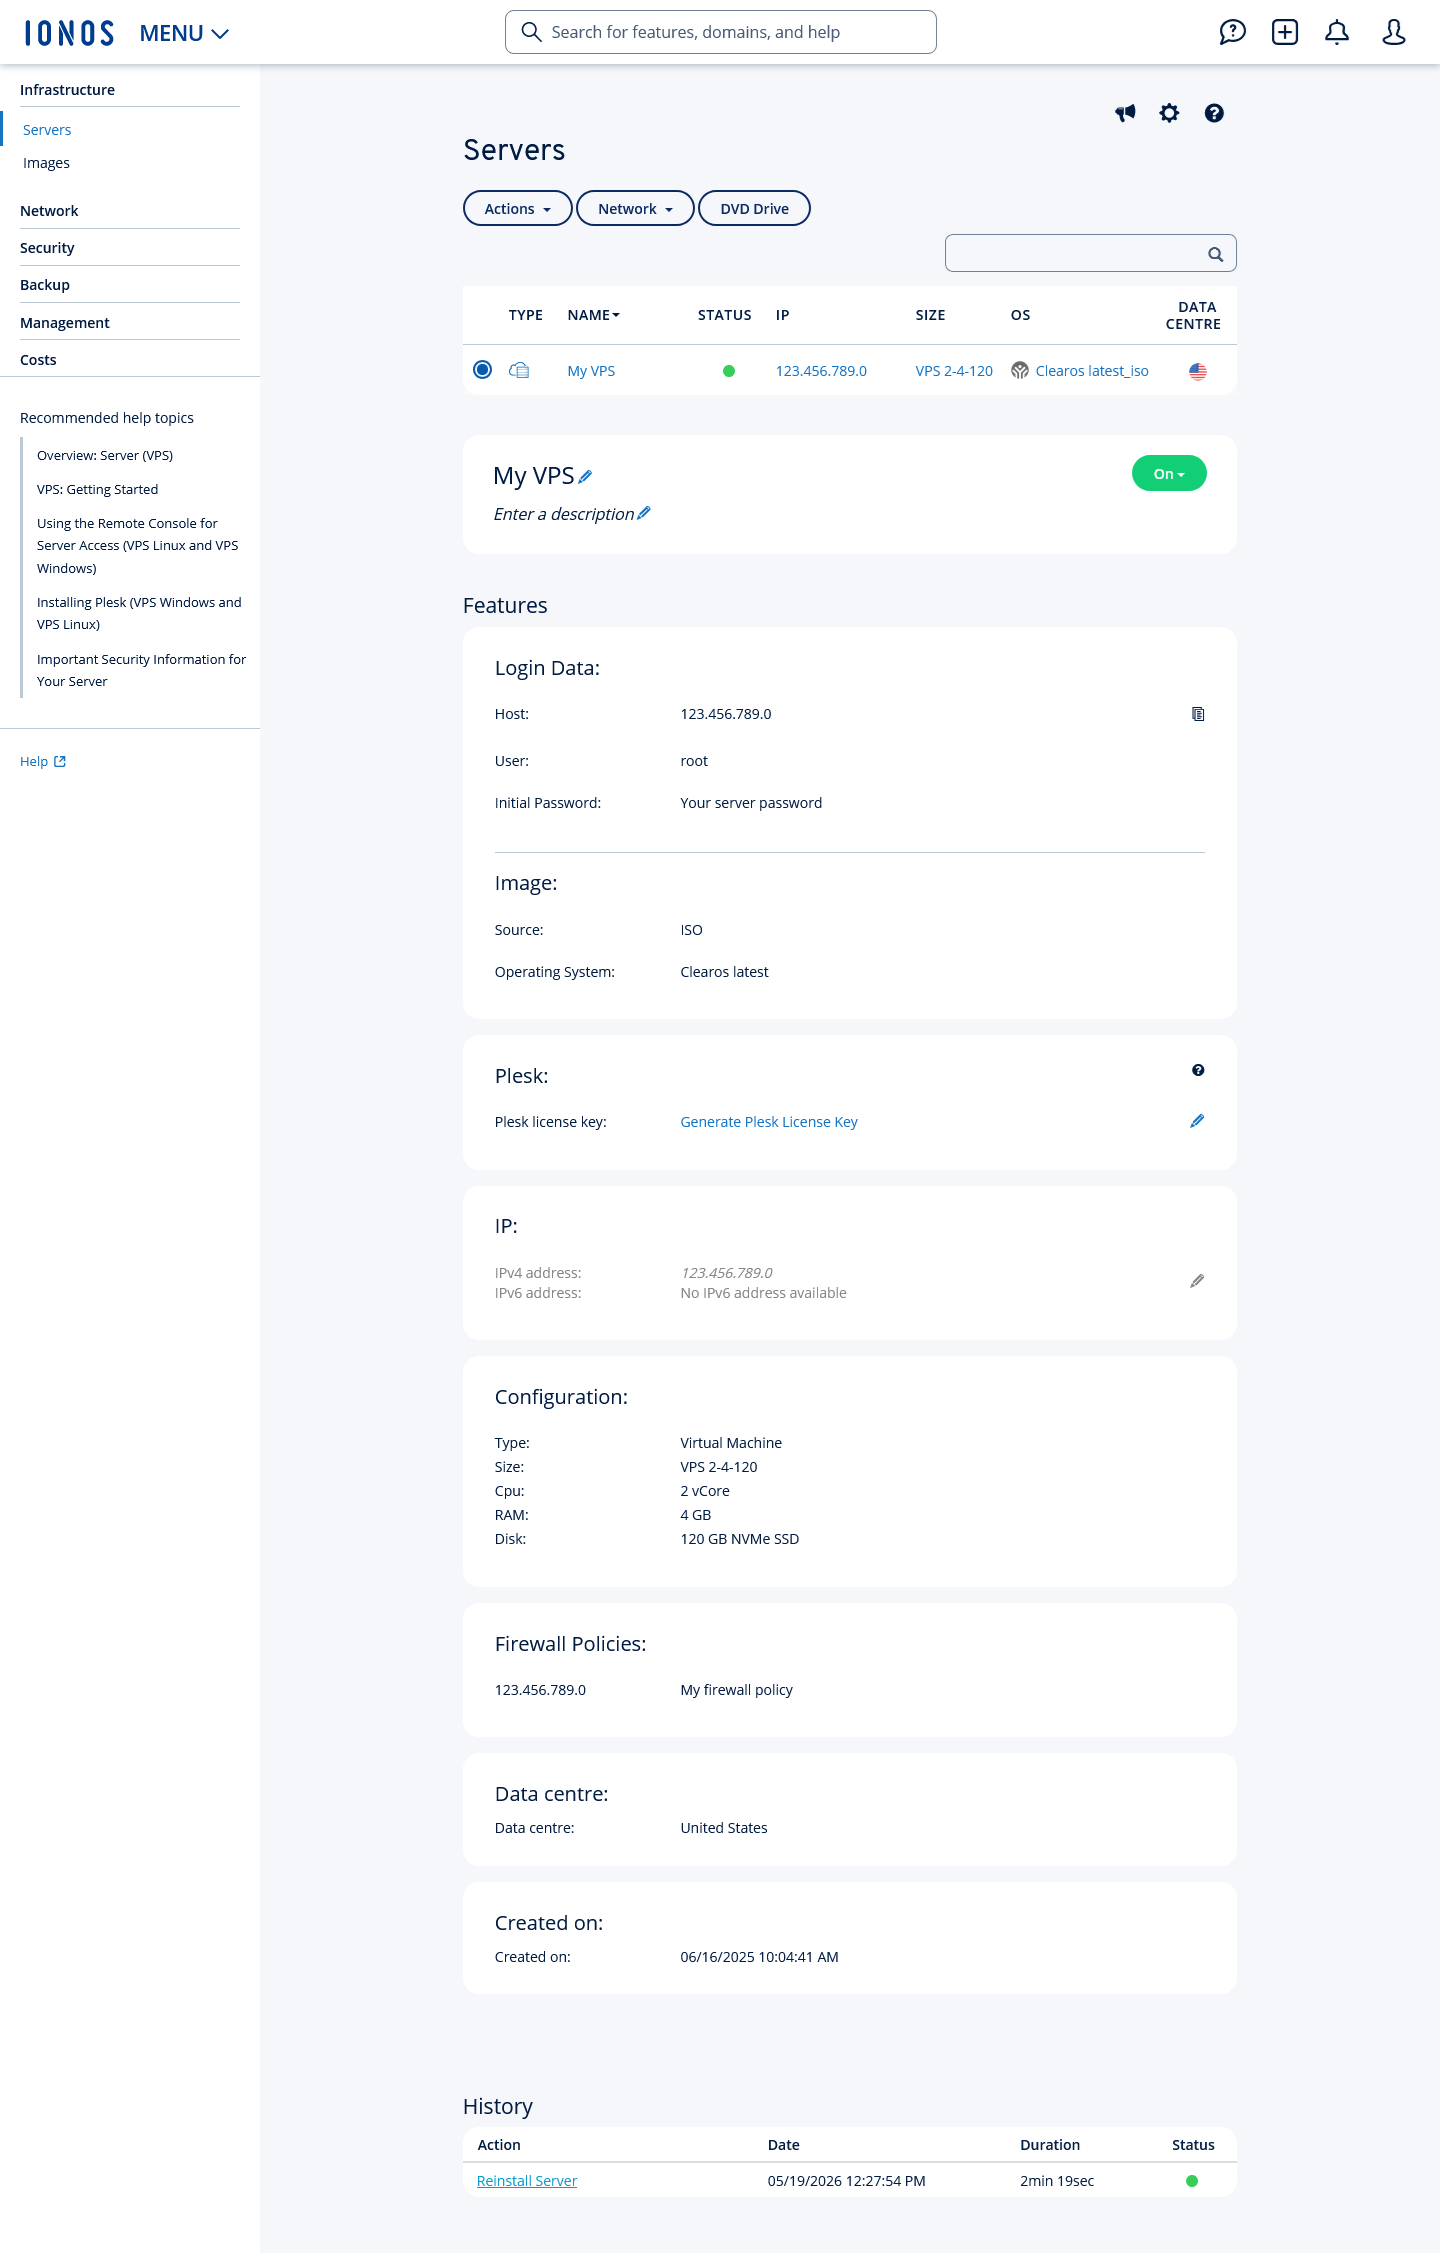The height and width of the screenshot is (2253, 1440).
Task: Click the STATUS column header
Action: [725, 315]
